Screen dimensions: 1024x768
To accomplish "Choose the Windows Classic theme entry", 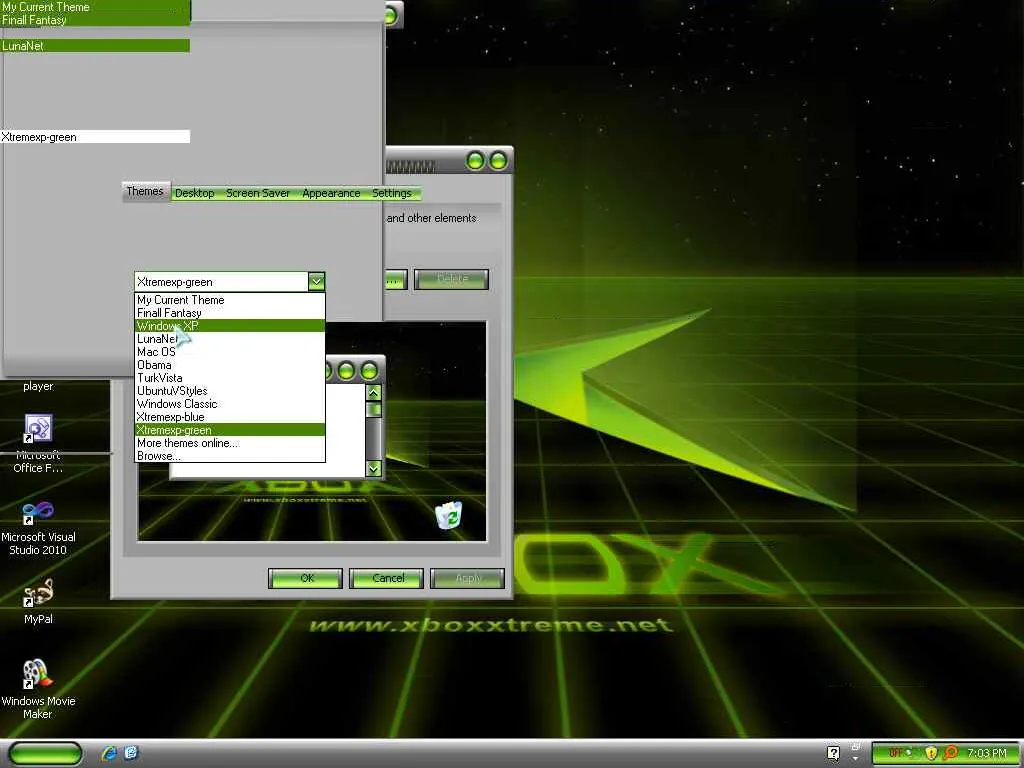I will [x=230, y=404].
